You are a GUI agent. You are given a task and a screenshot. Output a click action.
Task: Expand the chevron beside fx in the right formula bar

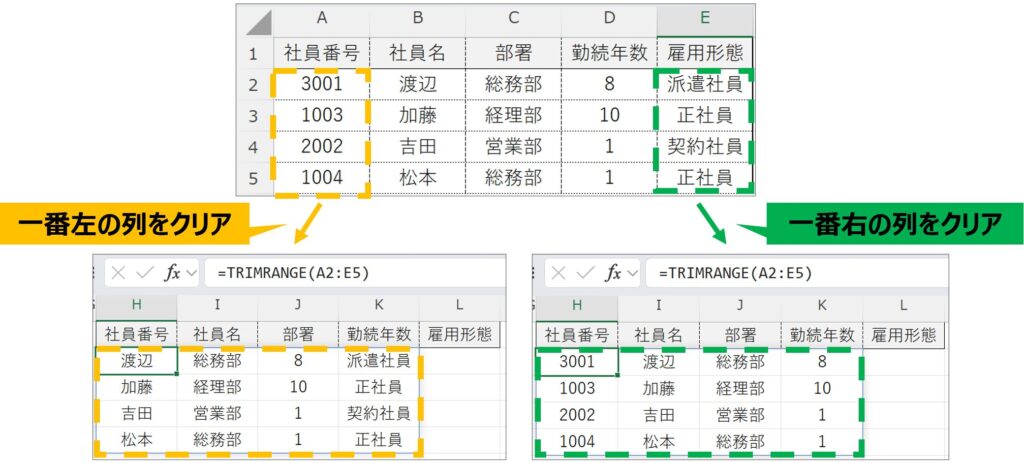[x=632, y=273]
